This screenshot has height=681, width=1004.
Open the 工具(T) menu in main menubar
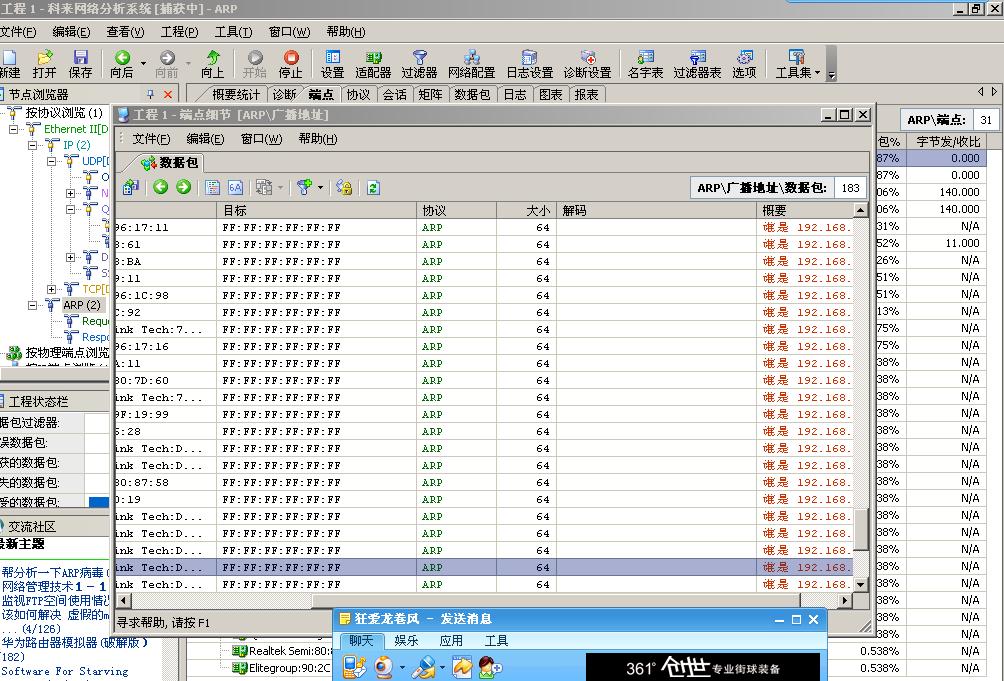point(233,32)
